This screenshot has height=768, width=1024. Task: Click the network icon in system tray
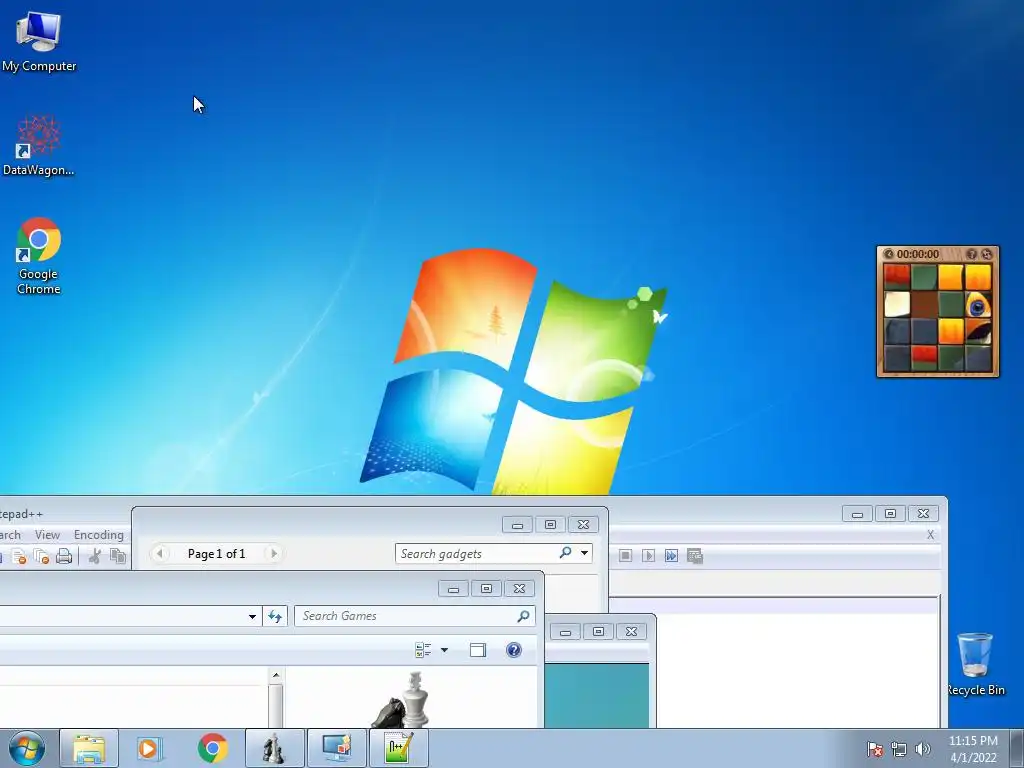899,749
